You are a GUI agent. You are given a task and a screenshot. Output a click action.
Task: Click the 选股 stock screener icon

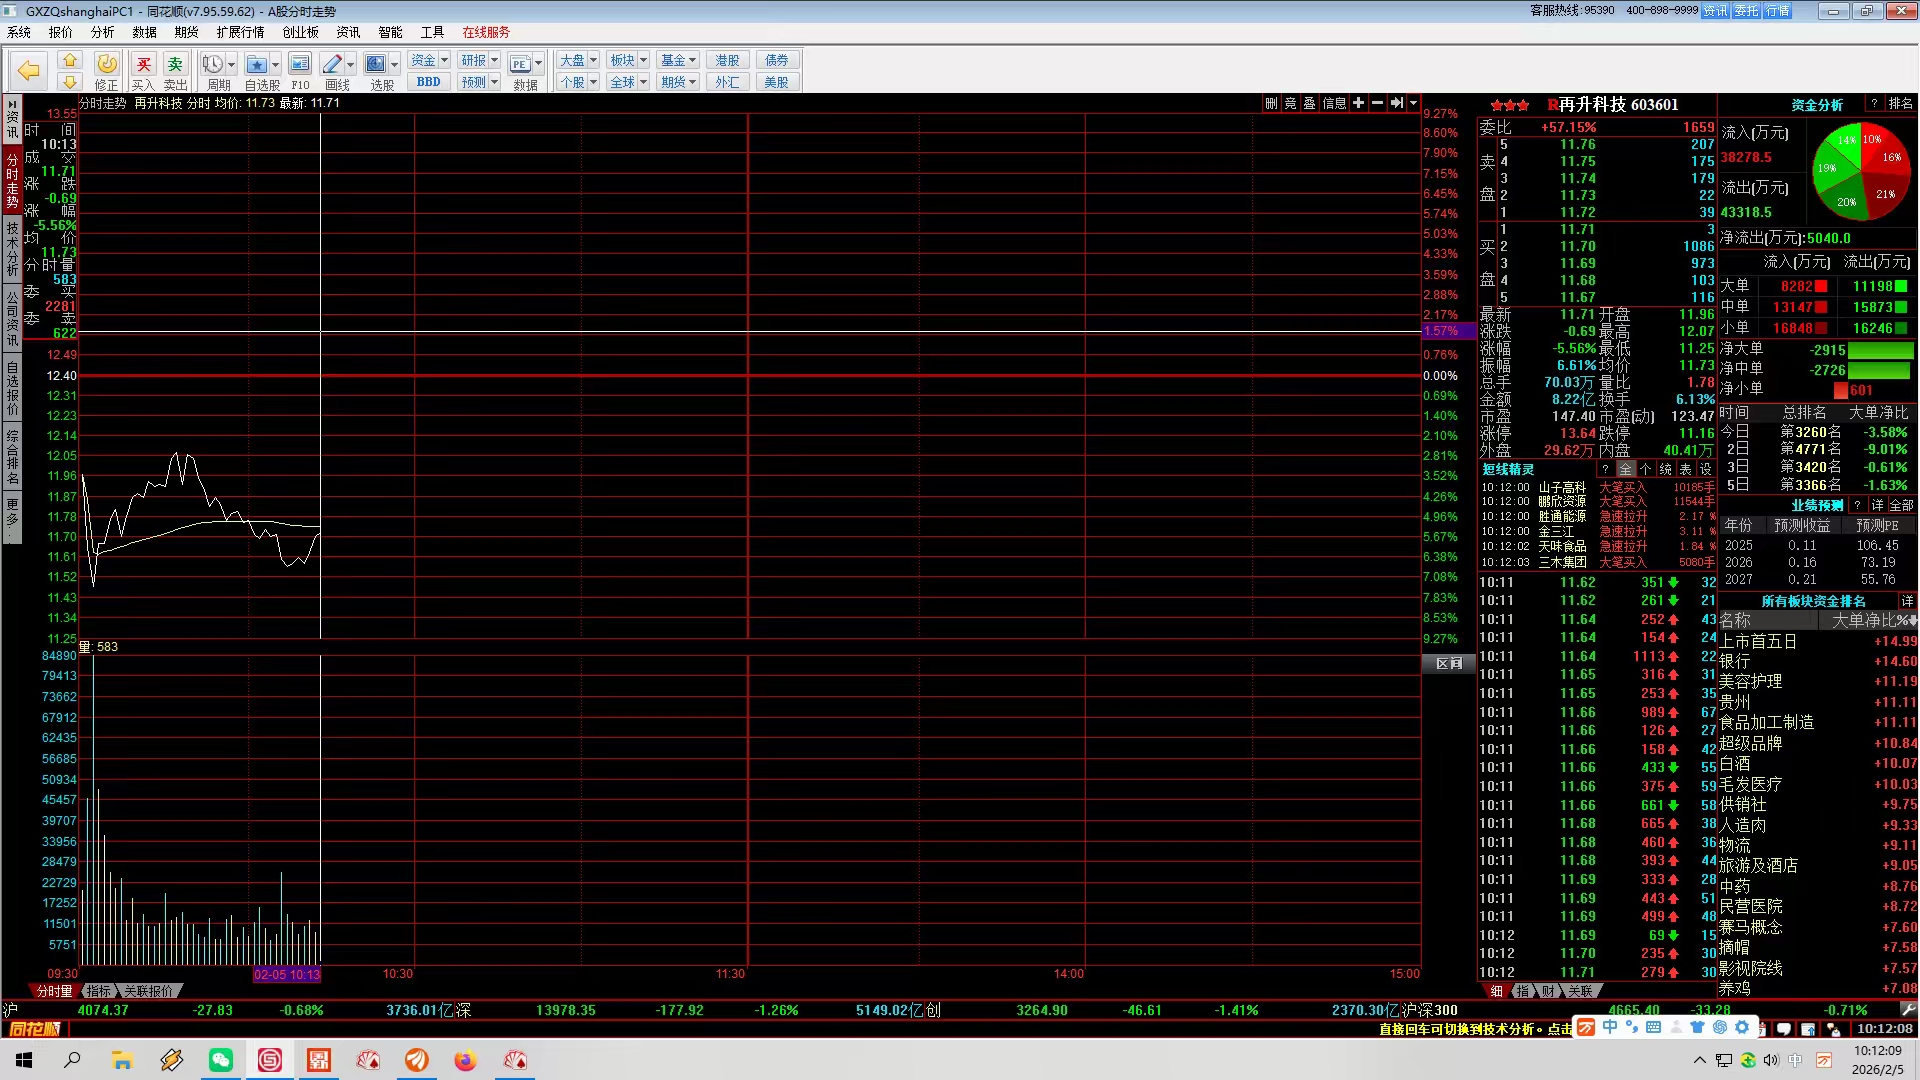point(376,65)
